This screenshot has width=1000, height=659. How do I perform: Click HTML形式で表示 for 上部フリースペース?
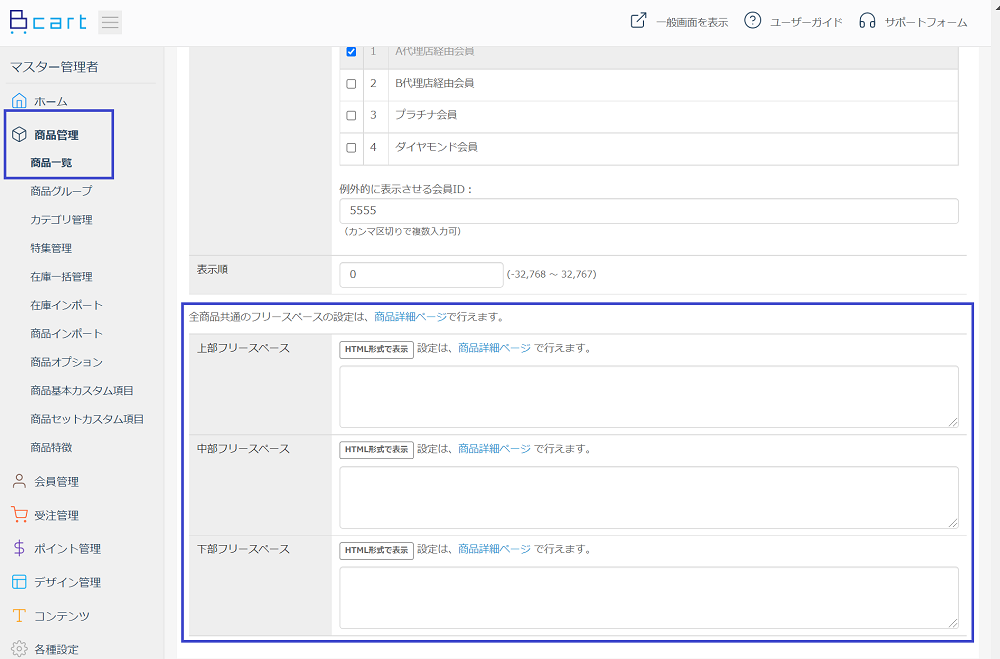376,350
